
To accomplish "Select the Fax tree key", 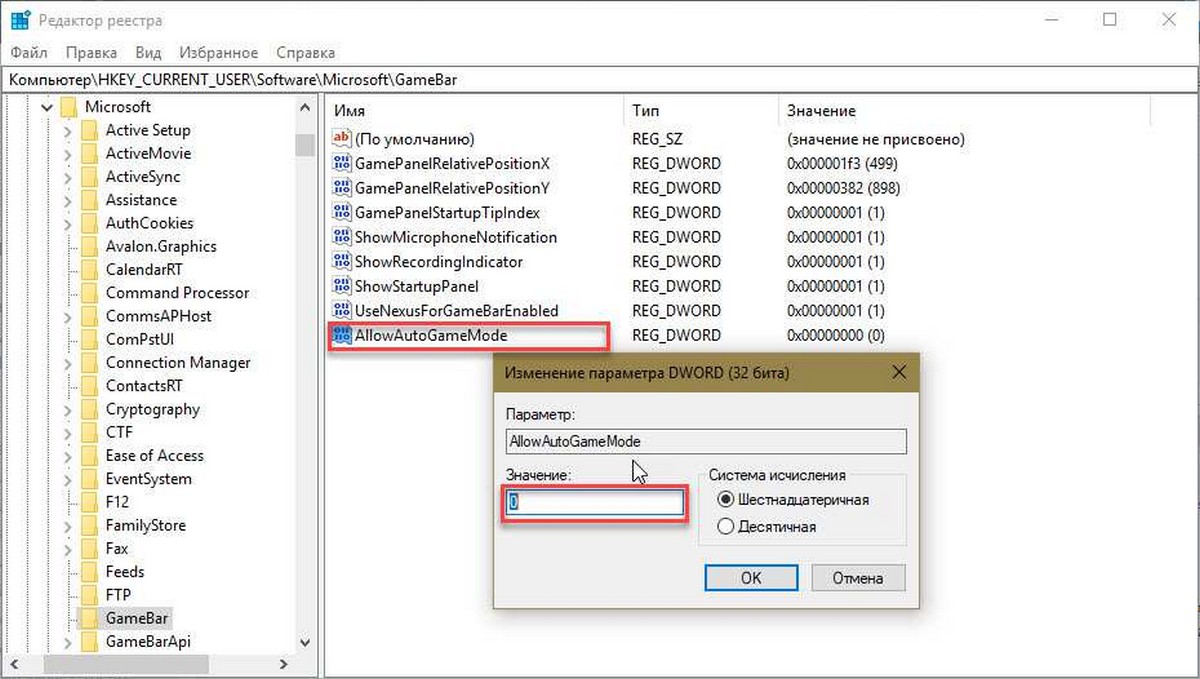I will (x=117, y=548).
